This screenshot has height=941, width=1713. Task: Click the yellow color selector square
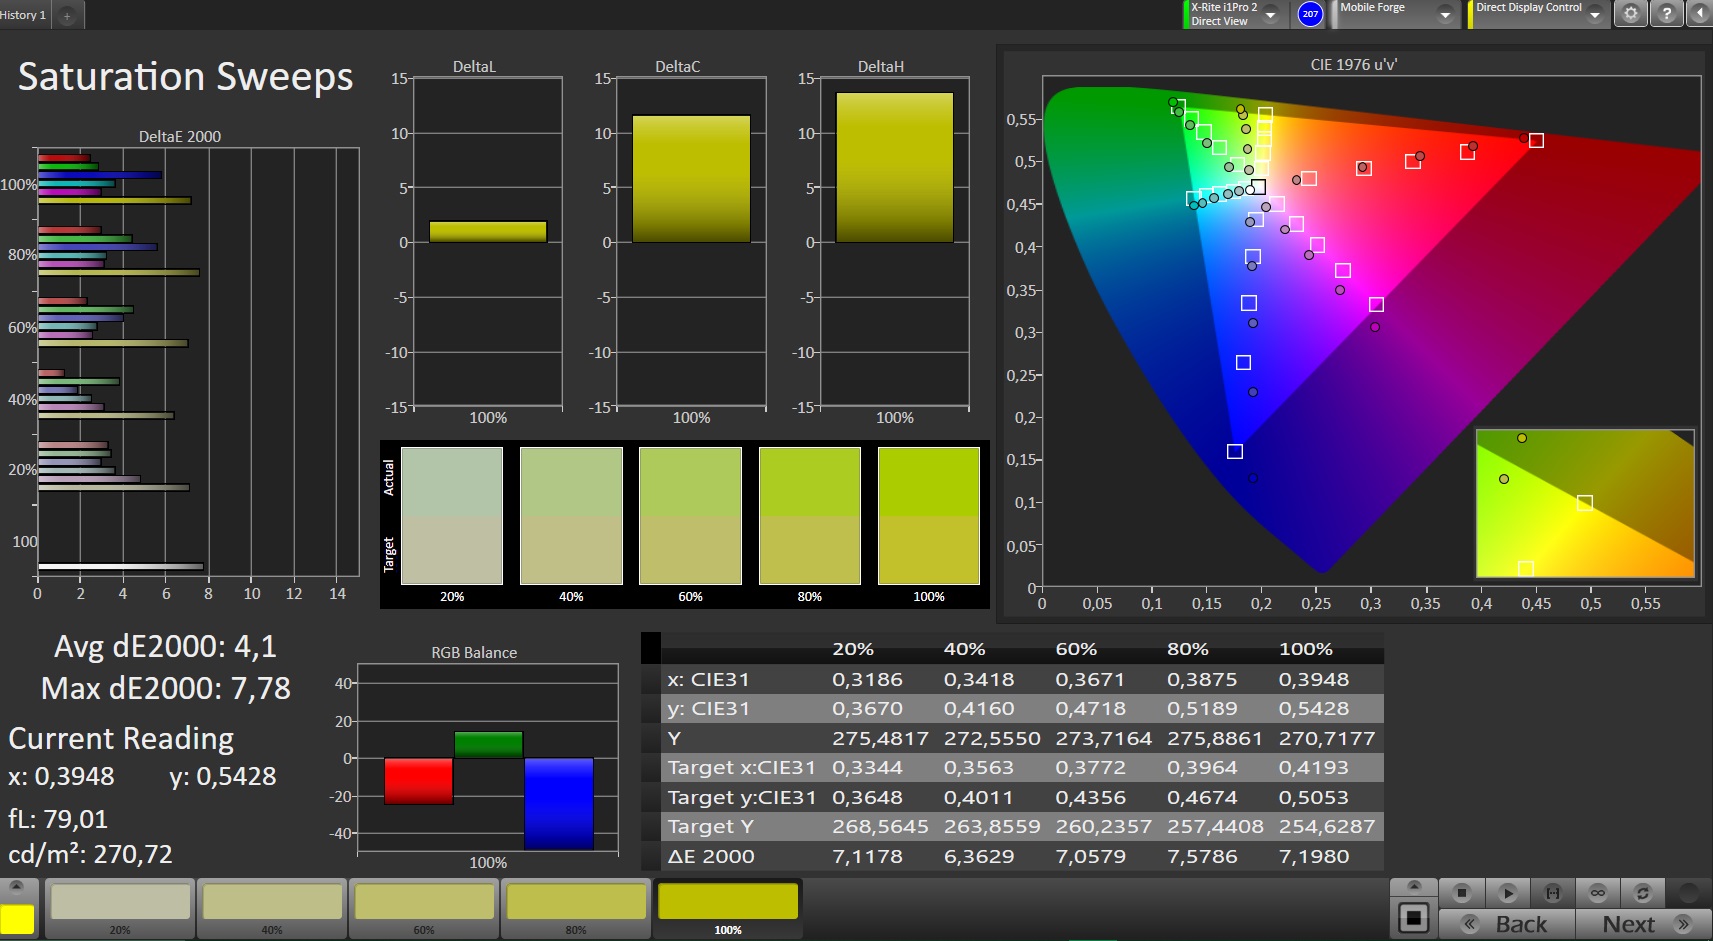click(17, 919)
